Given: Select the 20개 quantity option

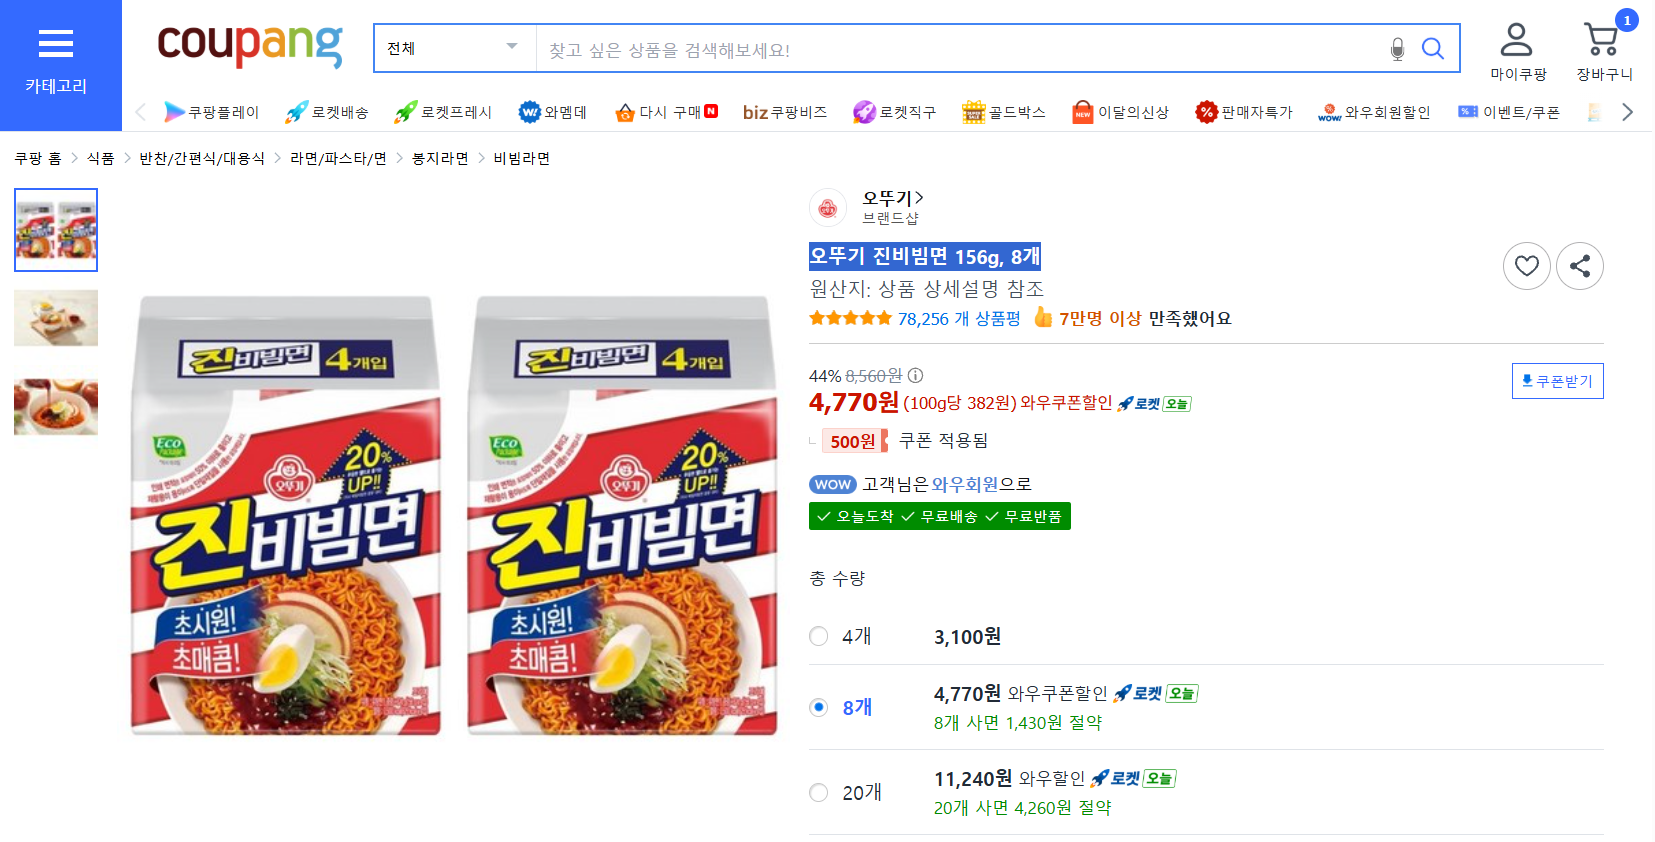Looking at the screenshot, I should pos(819,792).
